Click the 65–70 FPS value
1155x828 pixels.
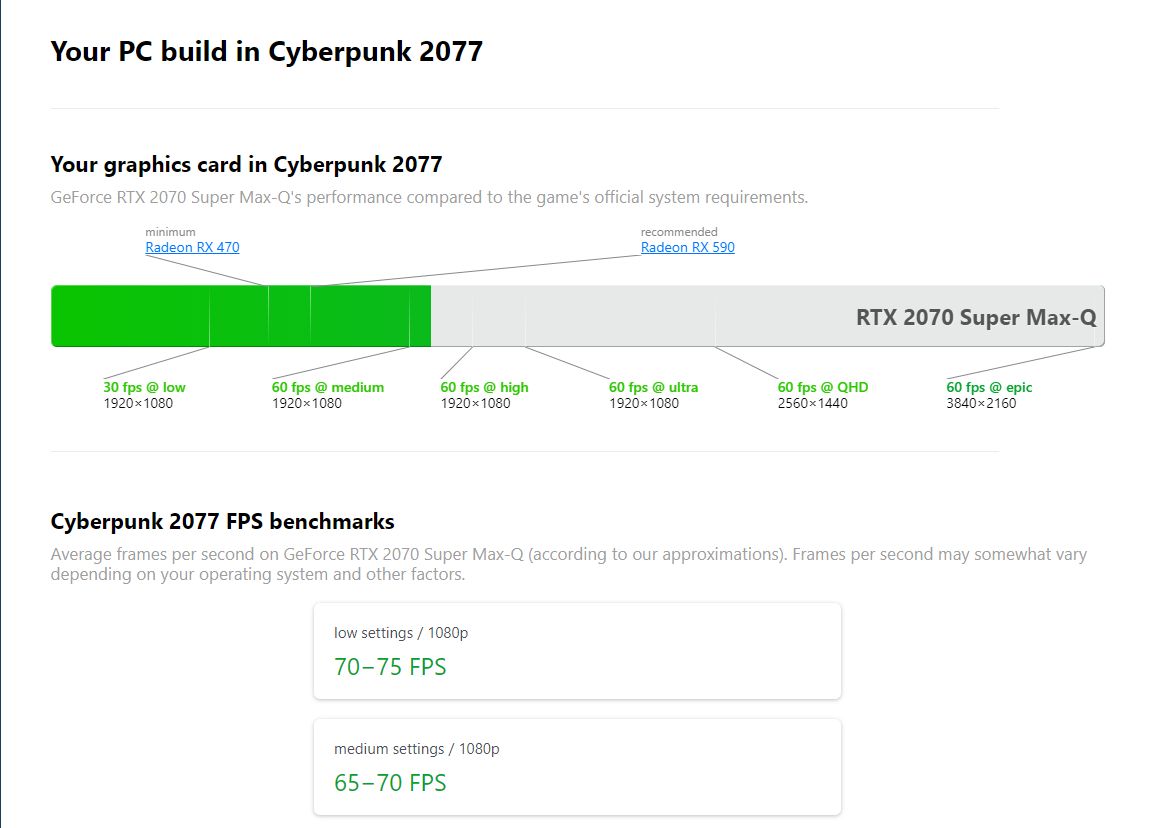pyautogui.click(x=390, y=782)
